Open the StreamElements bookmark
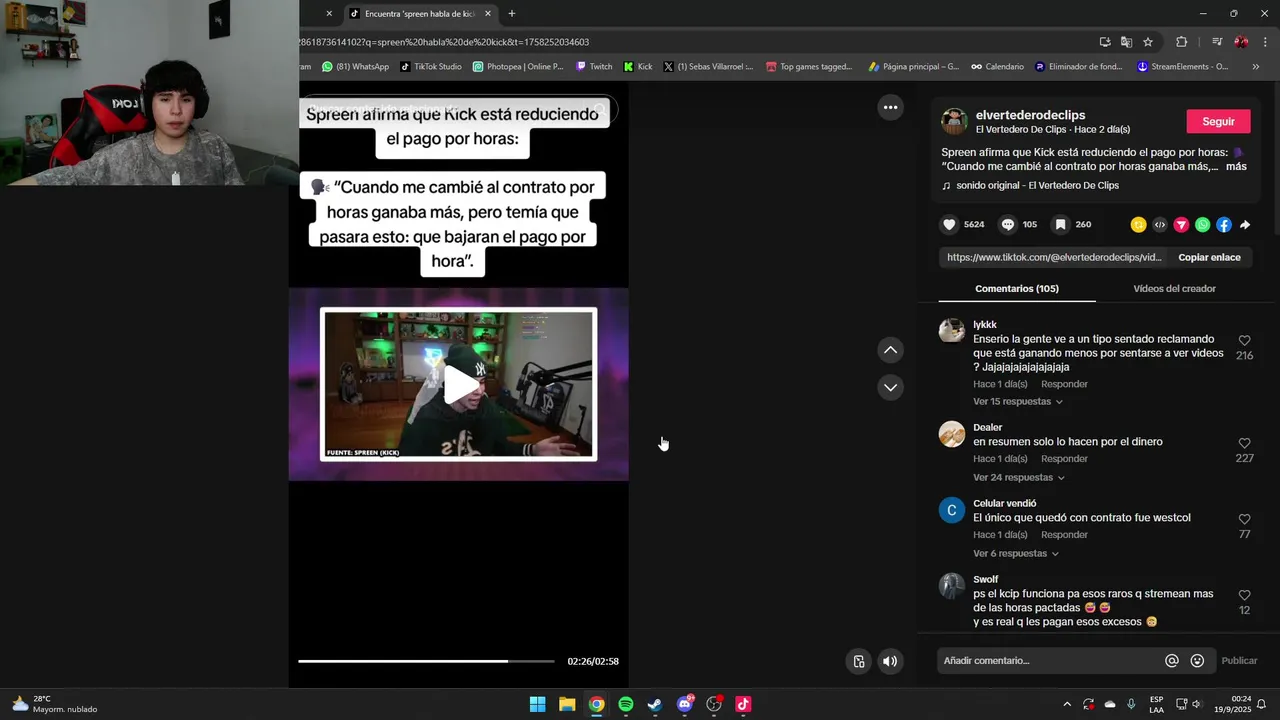The height and width of the screenshot is (720, 1280). pos(1183,67)
